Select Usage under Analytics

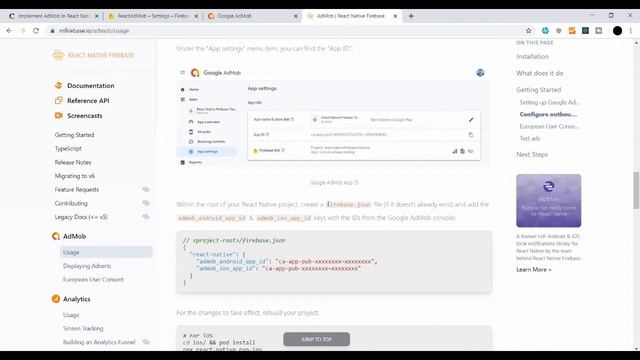[x=71, y=315]
